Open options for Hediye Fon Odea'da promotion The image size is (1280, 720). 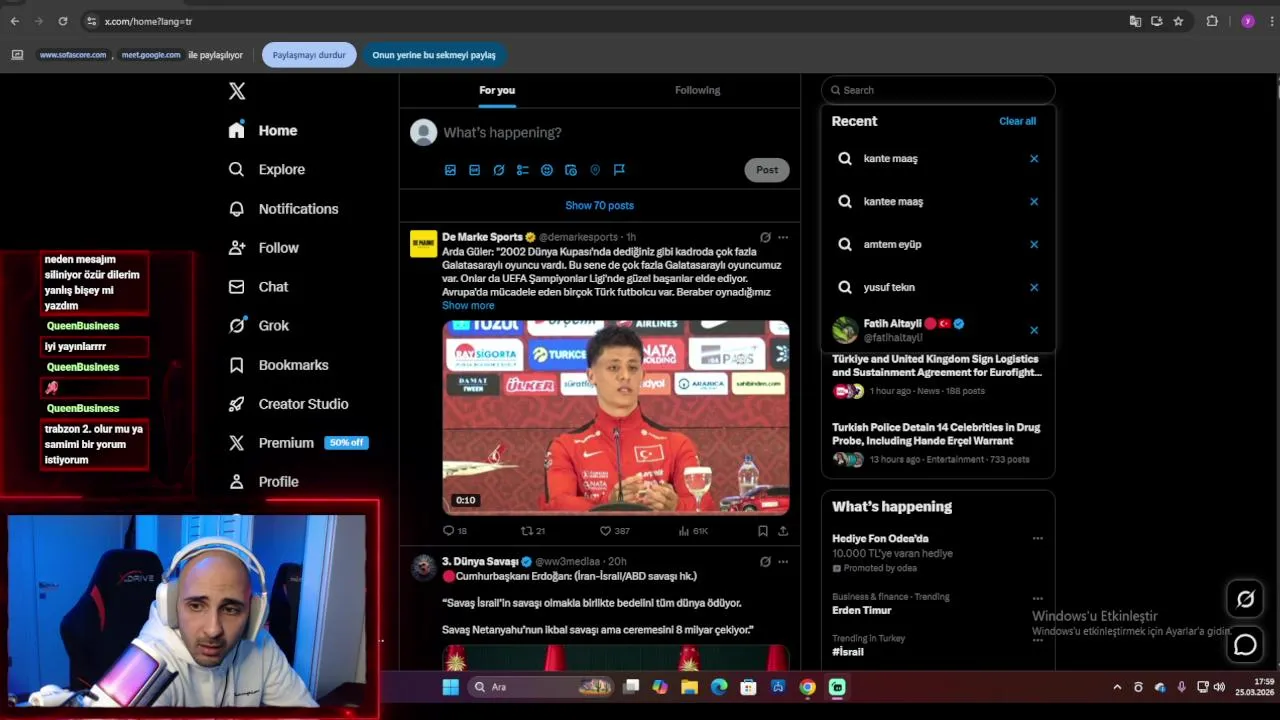[x=1037, y=538]
